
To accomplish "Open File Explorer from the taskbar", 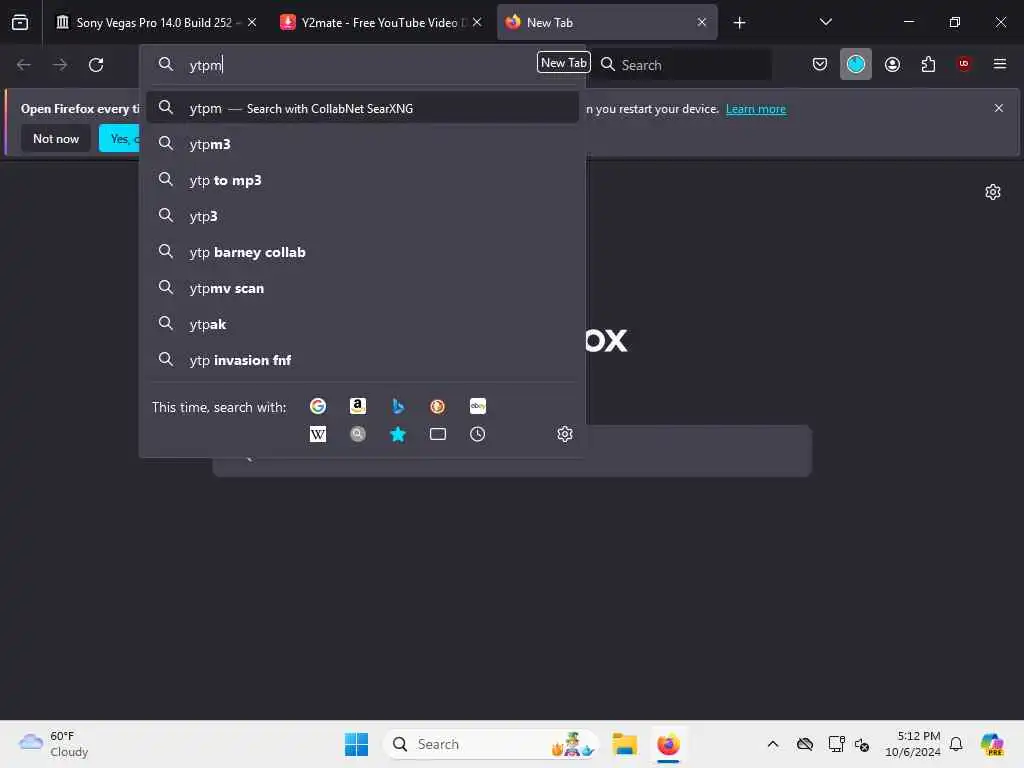I will pyautogui.click(x=624, y=744).
